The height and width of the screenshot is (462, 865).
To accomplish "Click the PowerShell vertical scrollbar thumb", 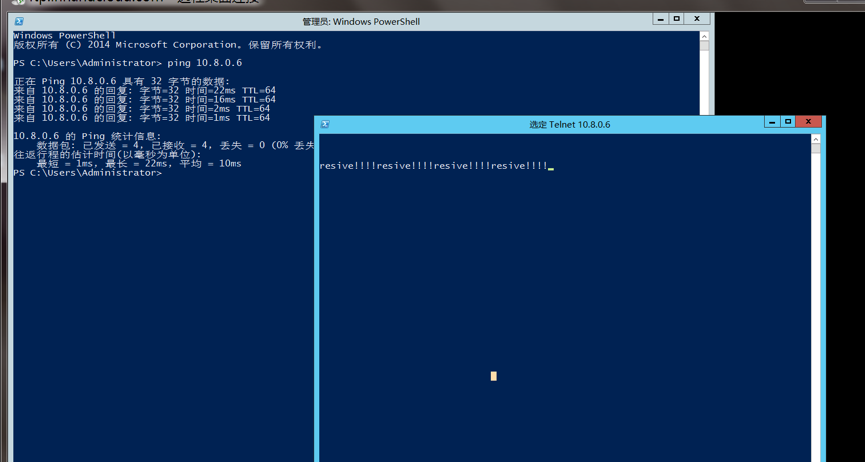I will click(704, 46).
